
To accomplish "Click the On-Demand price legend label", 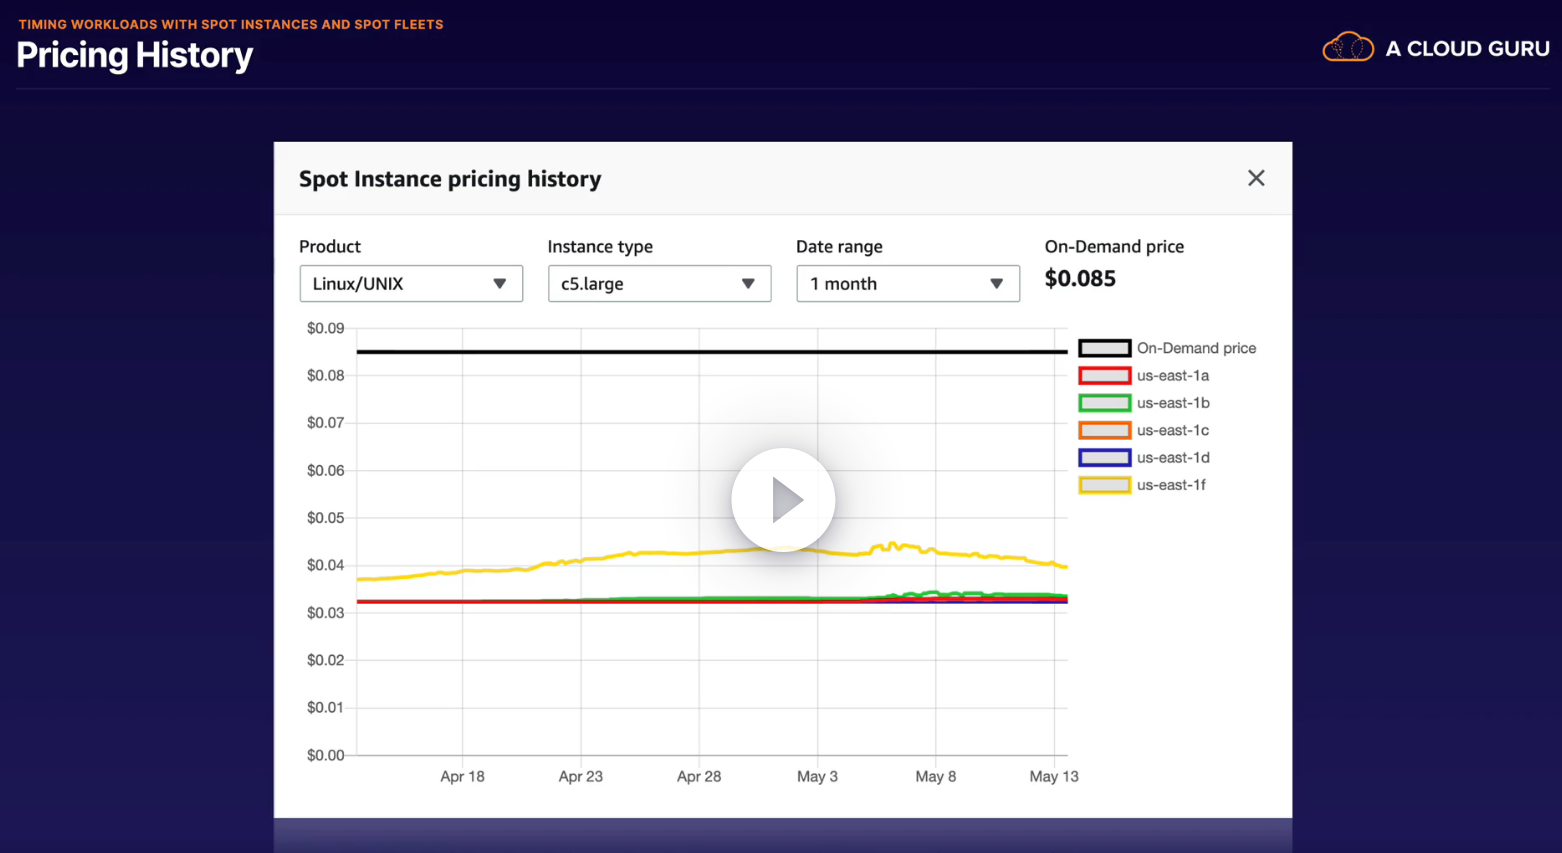I will [x=1196, y=348].
